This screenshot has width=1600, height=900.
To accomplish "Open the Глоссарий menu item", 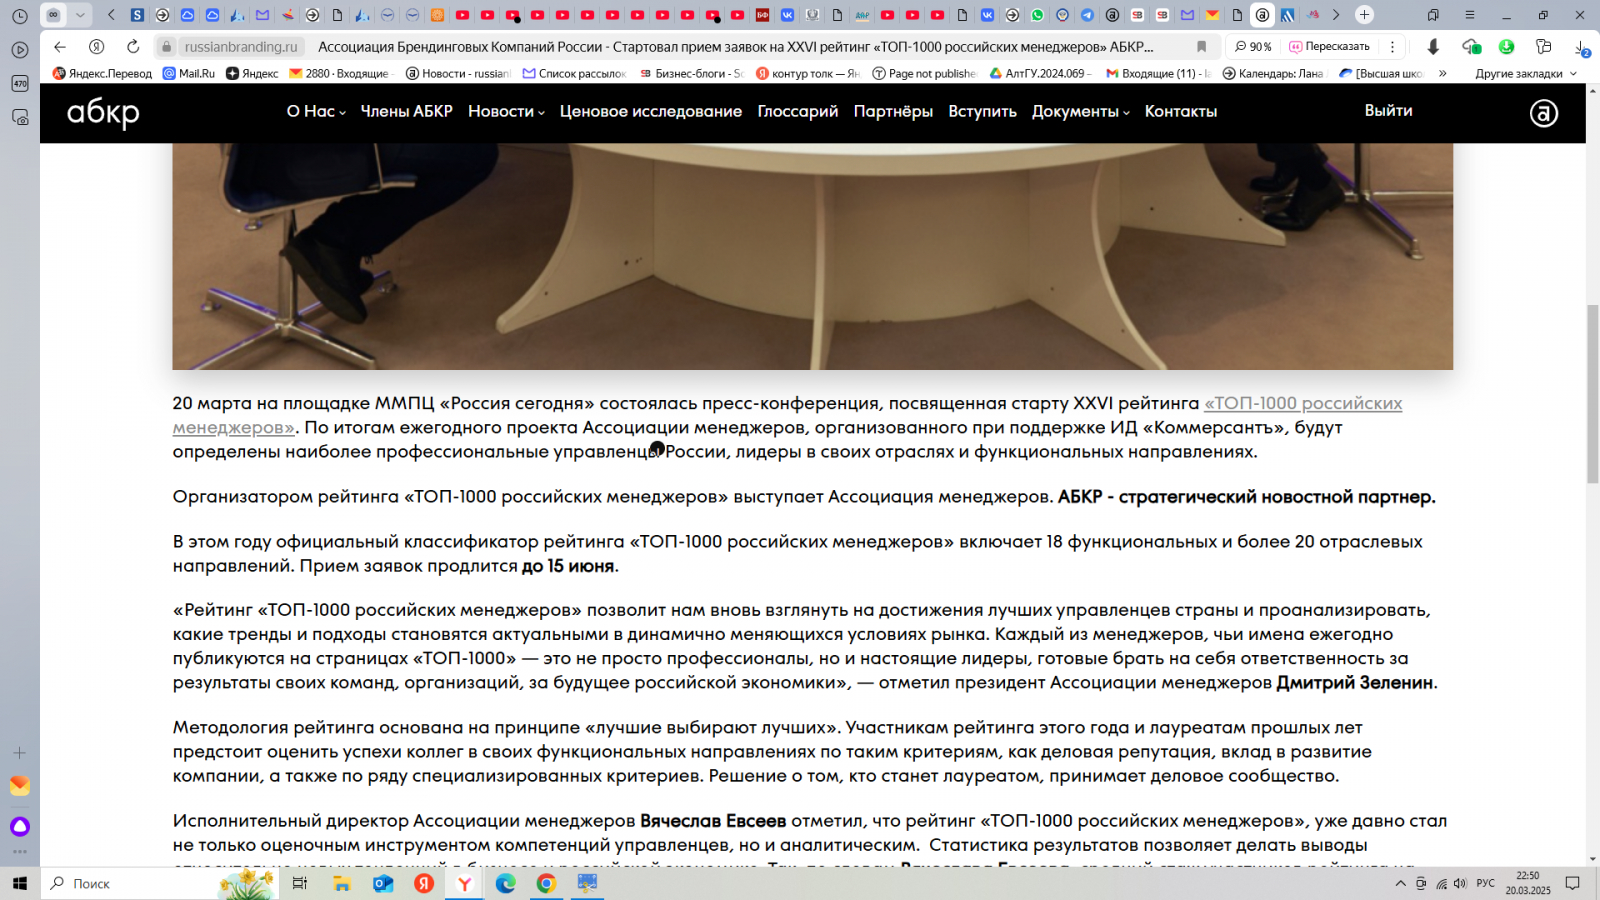I will (x=797, y=111).
